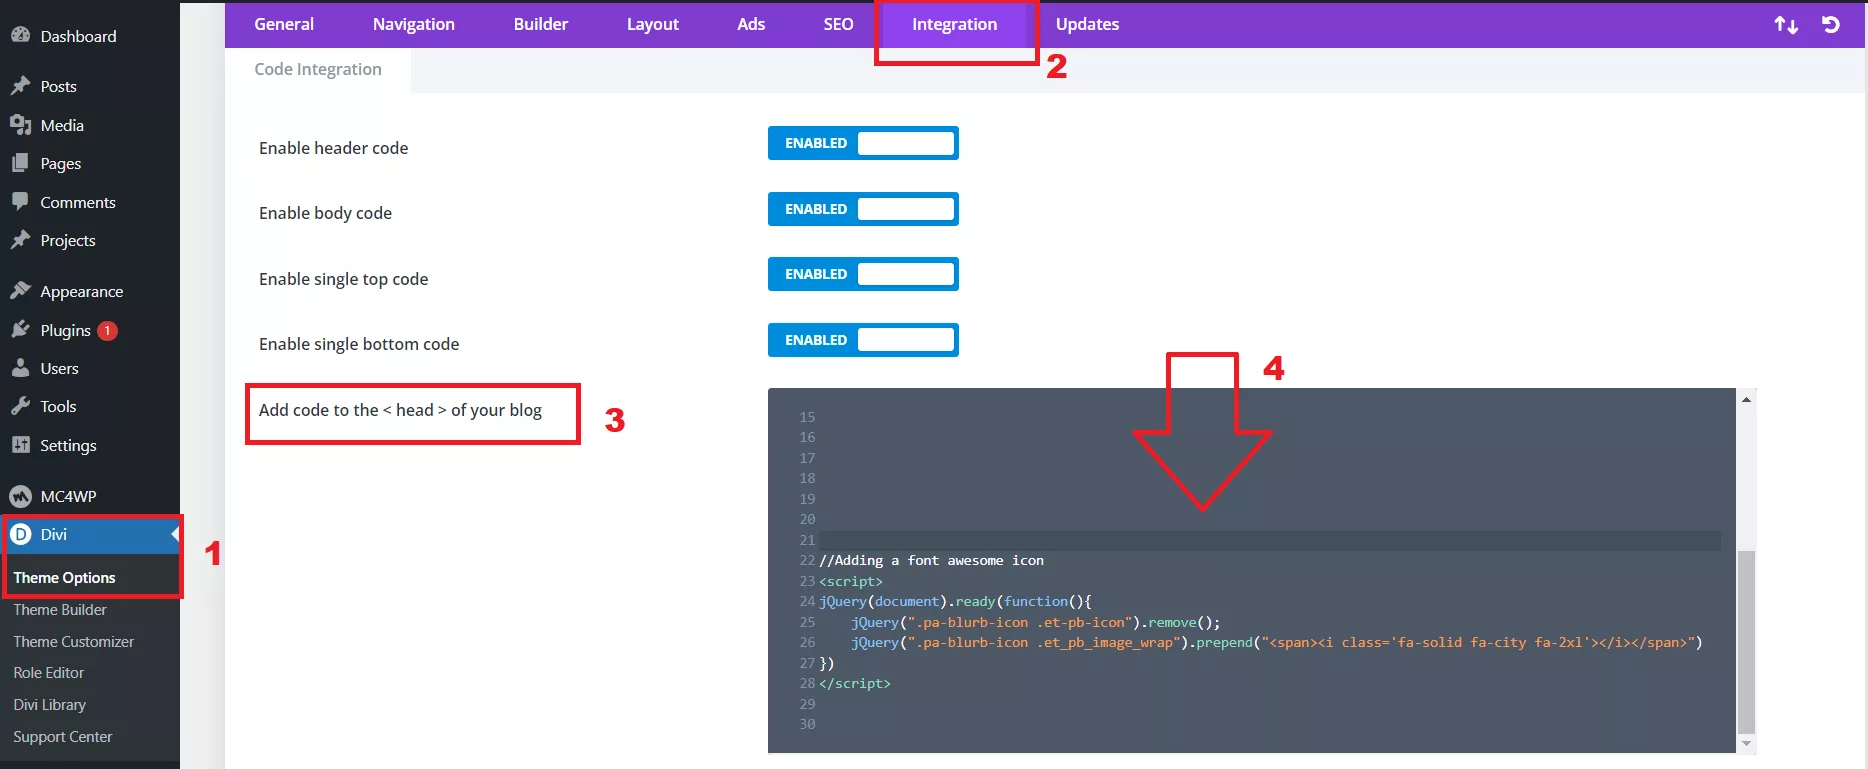The height and width of the screenshot is (769, 1868).
Task: Switch to the Layout tab
Action: pos(653,24)
